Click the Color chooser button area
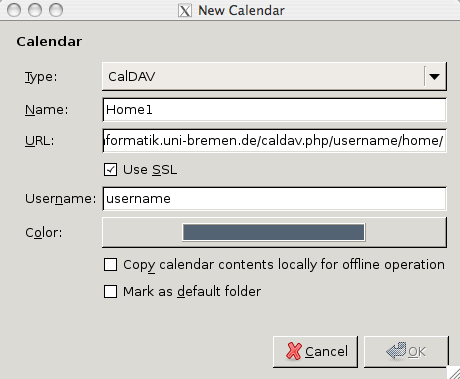The height and width of the screenshot is (379, 460). pos(274,232)
